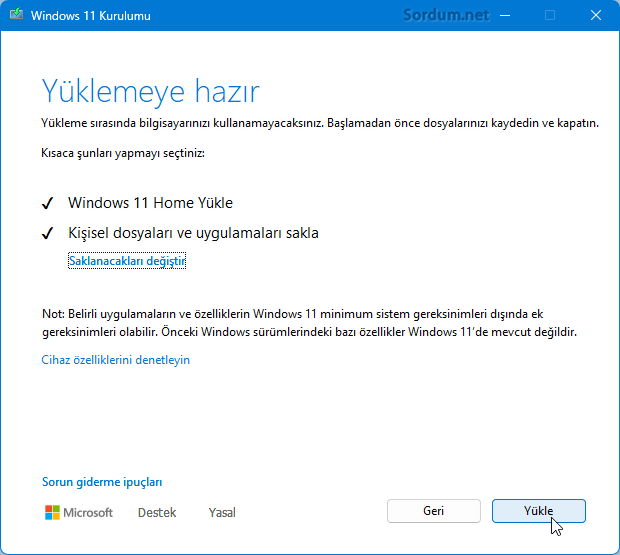Go back with the Geri button
Viewport: 620px width, 555px height.
coord(434,511)
